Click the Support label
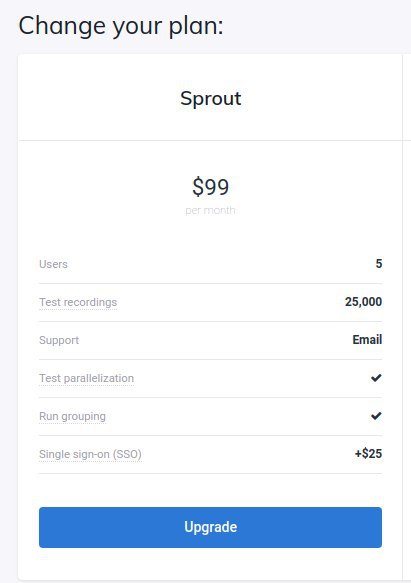411x583 pixels. pos(59,340)
